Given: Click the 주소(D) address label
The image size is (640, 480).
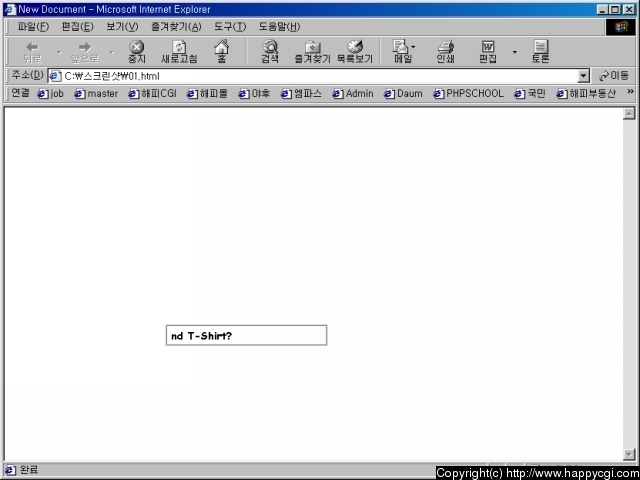Looking at the screenshot, I should pyautogui.click(x=27, y=75).
